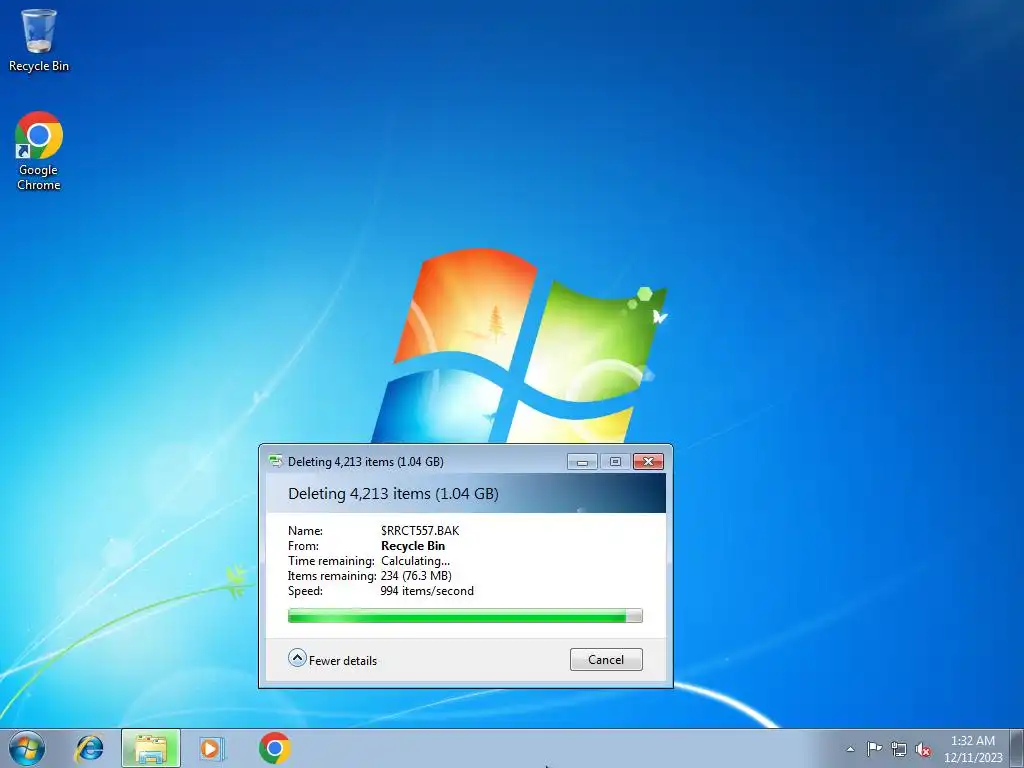Click the '994 items/second' speed value
This screenshot has width=1024, height=768.
click(x=427, y=591)
